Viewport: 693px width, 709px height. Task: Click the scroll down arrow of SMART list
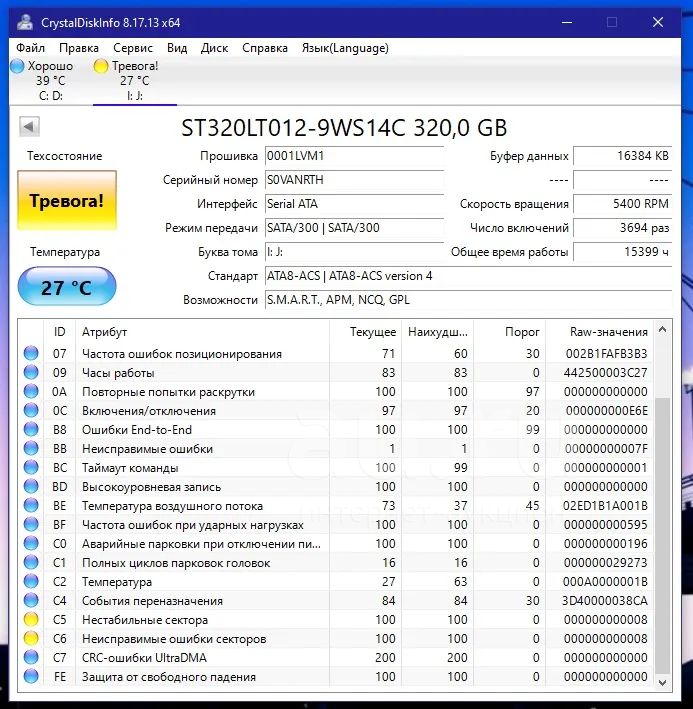click(x=663, y=682)
